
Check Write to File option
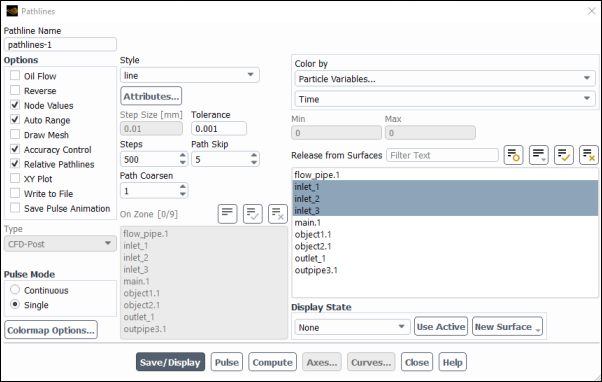(15, 193)
